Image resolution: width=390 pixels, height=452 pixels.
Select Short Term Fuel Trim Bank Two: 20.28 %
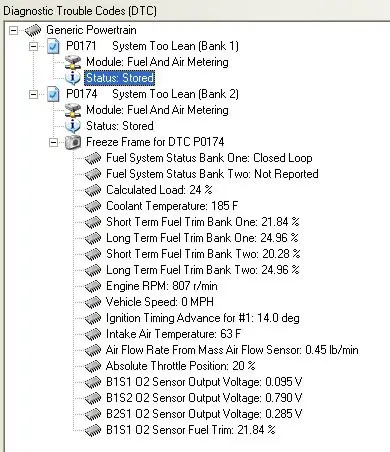tap(203, 254)
